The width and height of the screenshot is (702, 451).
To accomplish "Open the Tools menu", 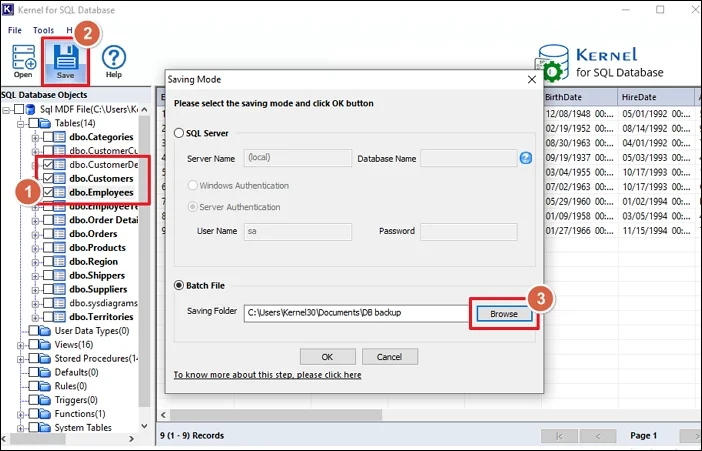I will 43,30.
